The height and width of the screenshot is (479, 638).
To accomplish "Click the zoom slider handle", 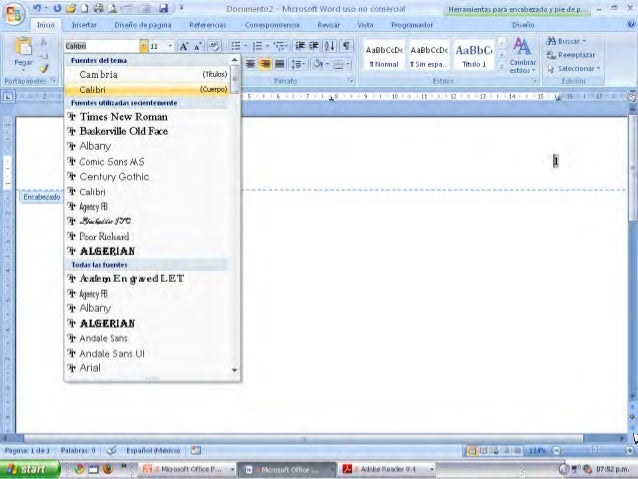I will coord(594,450).
